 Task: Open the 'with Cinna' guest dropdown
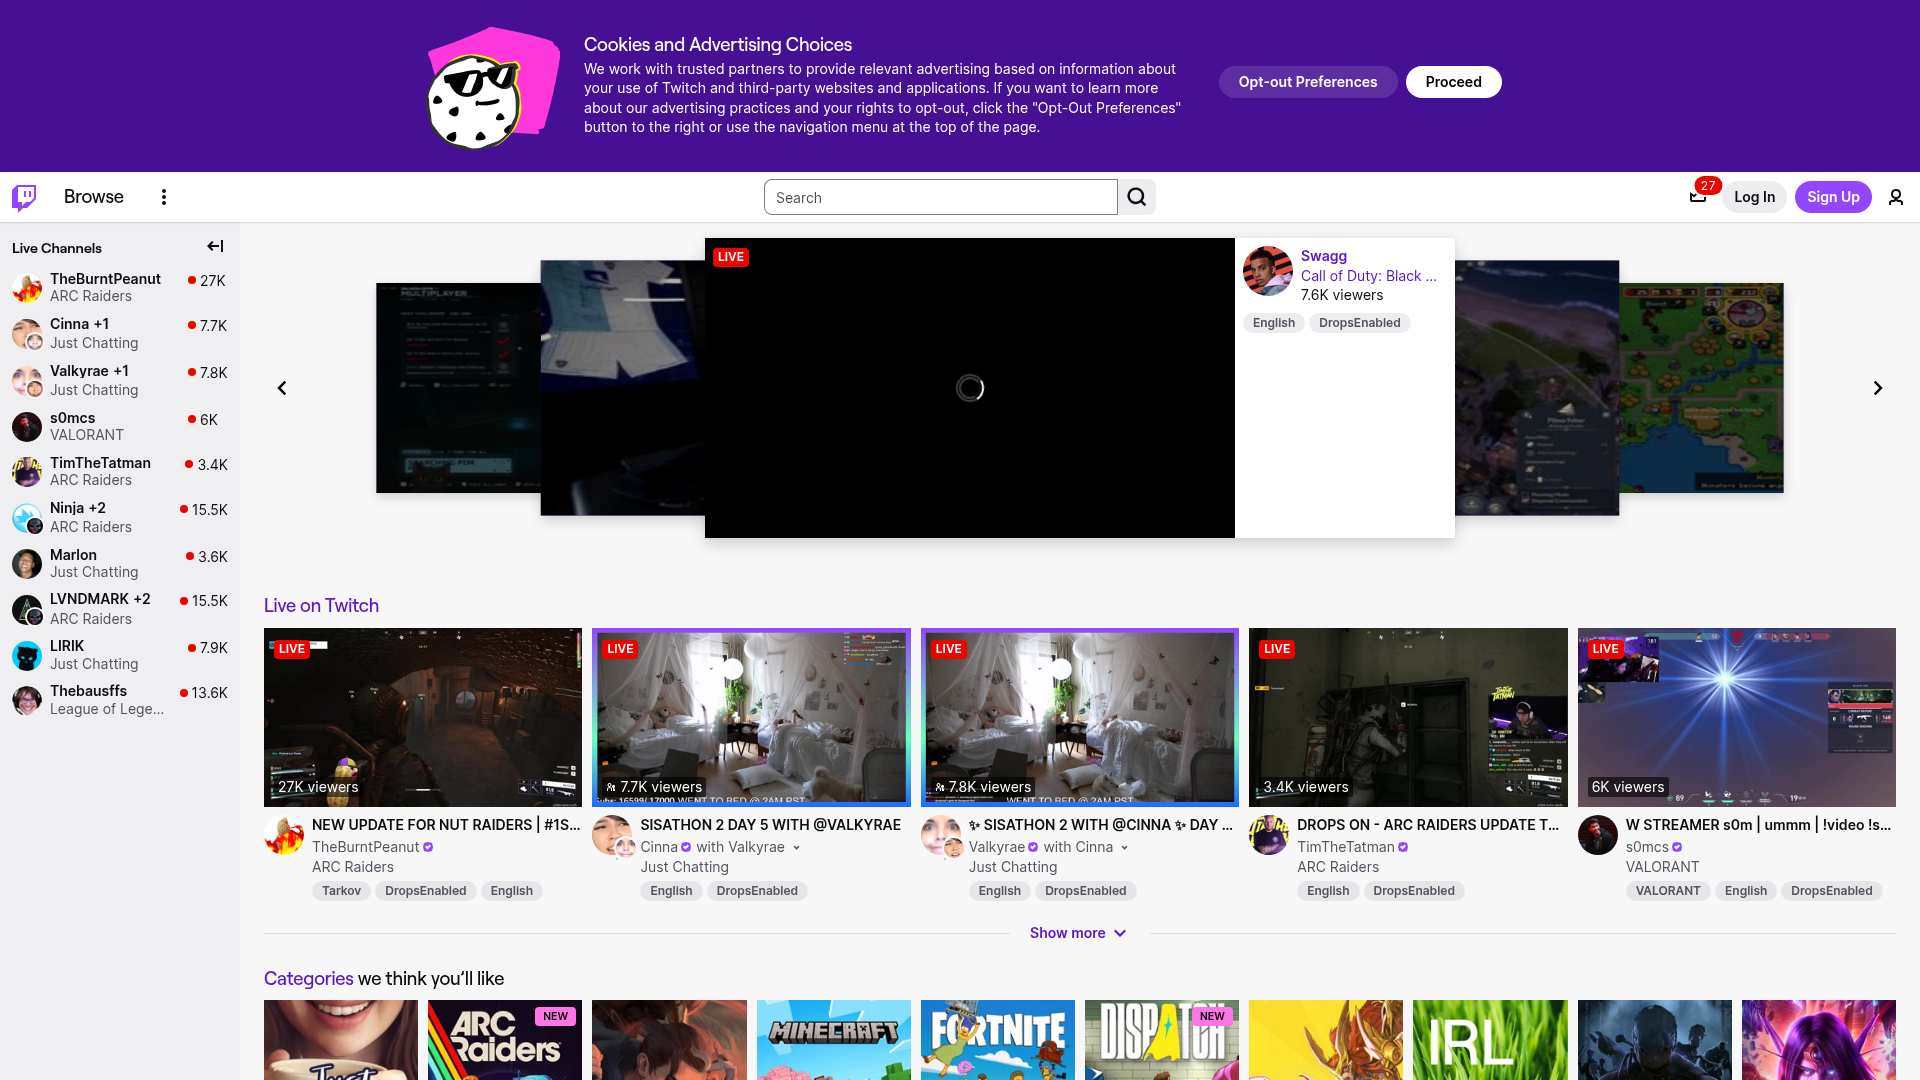coord(1124,847)
